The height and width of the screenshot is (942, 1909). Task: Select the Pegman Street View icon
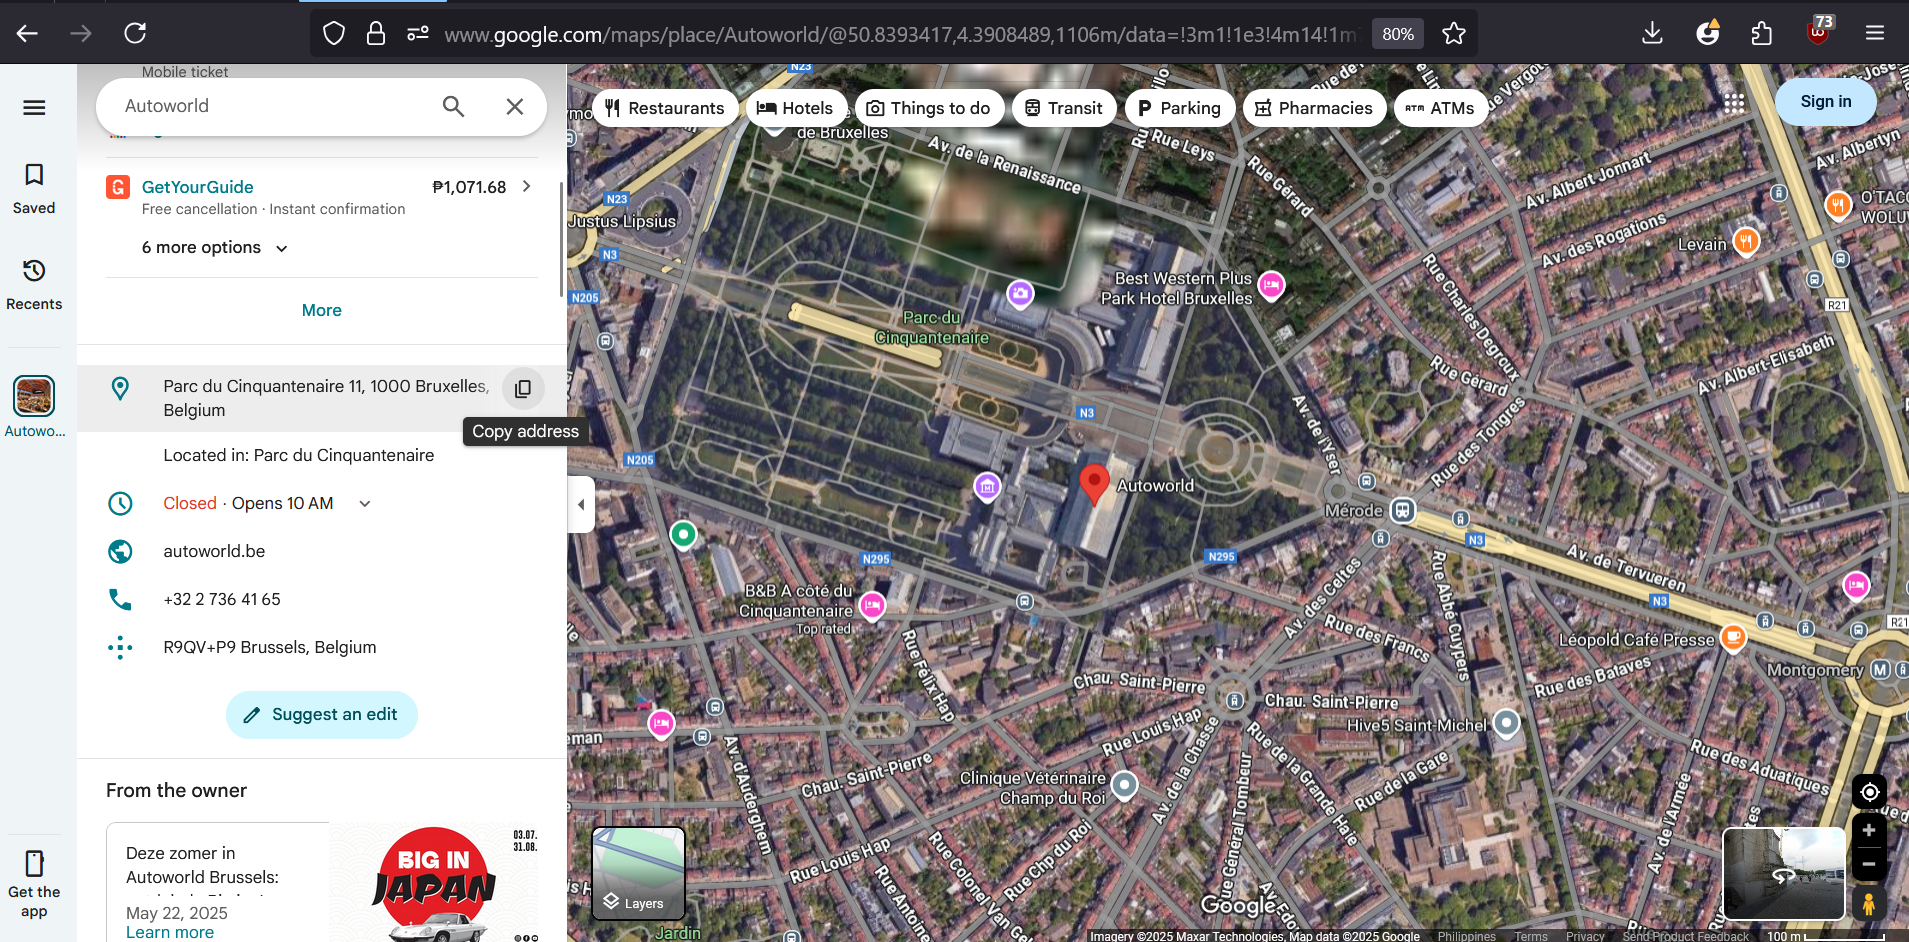coord(1869,904)
